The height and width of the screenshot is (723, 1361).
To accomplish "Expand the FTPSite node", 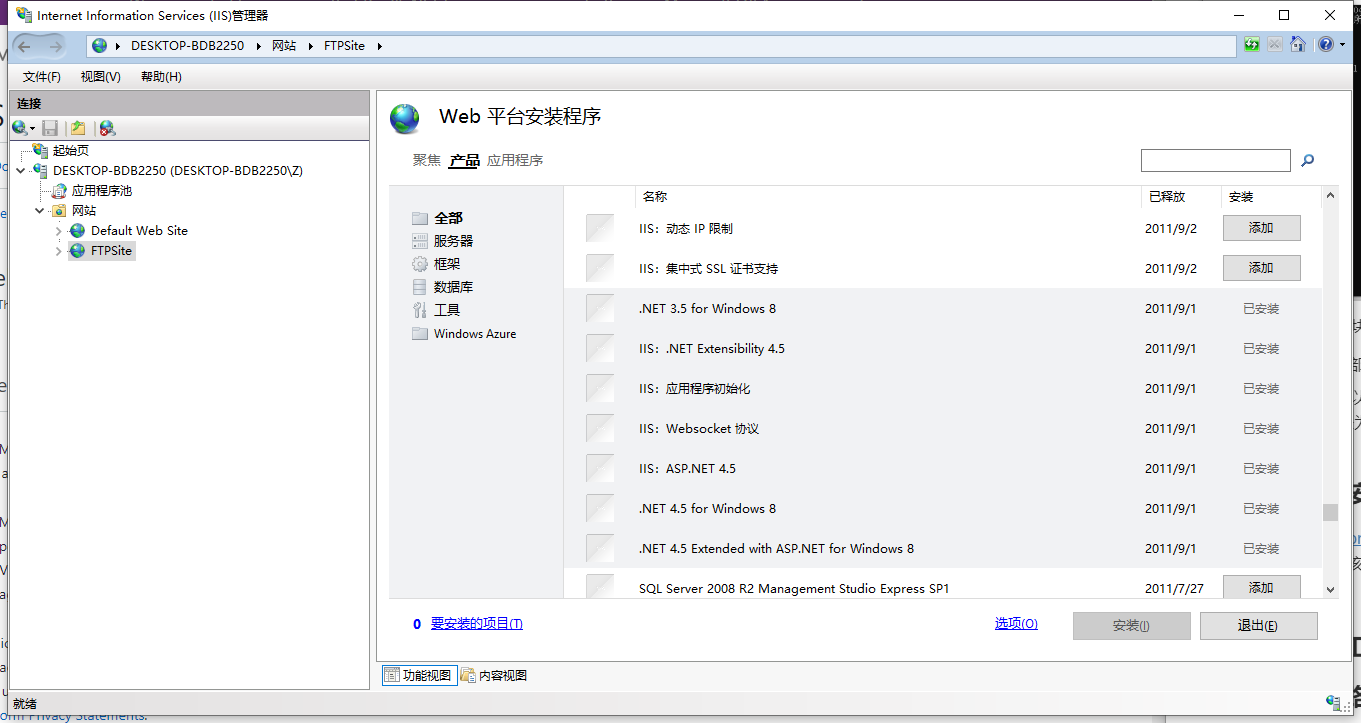I will (59, 251).
